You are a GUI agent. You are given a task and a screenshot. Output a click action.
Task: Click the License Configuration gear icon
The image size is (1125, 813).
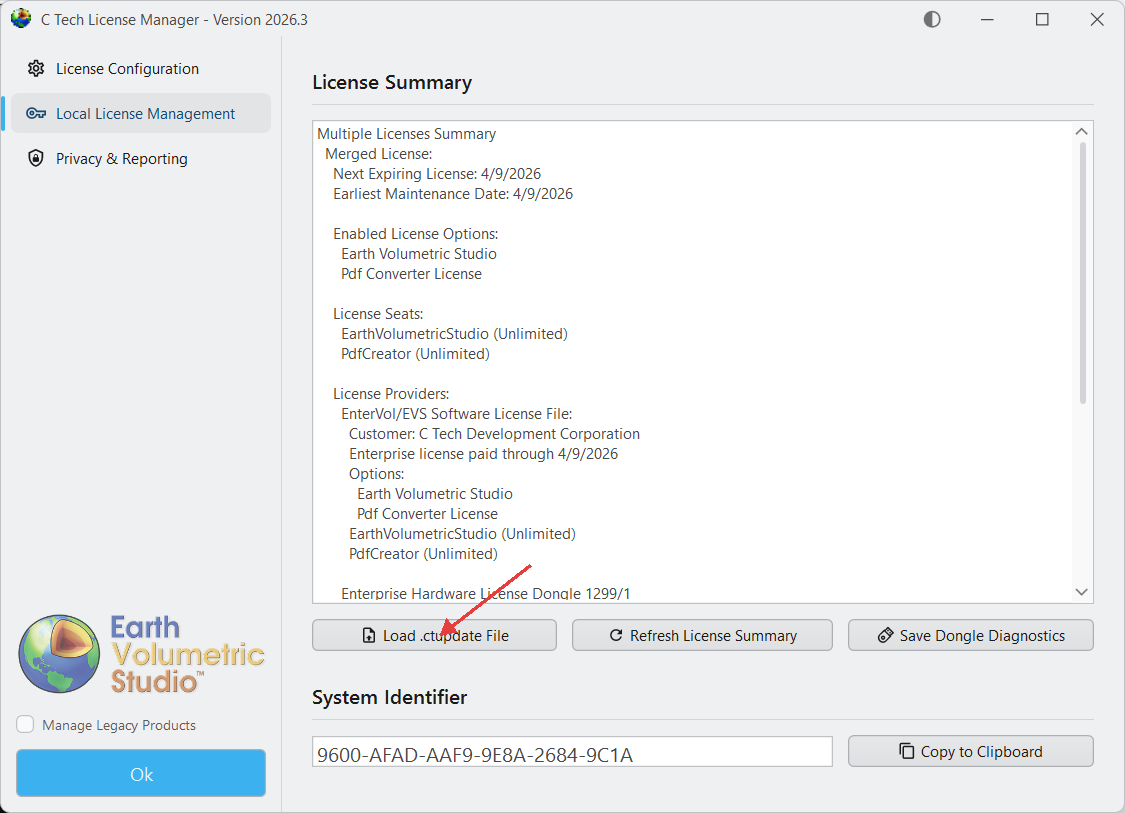[36, 69]
